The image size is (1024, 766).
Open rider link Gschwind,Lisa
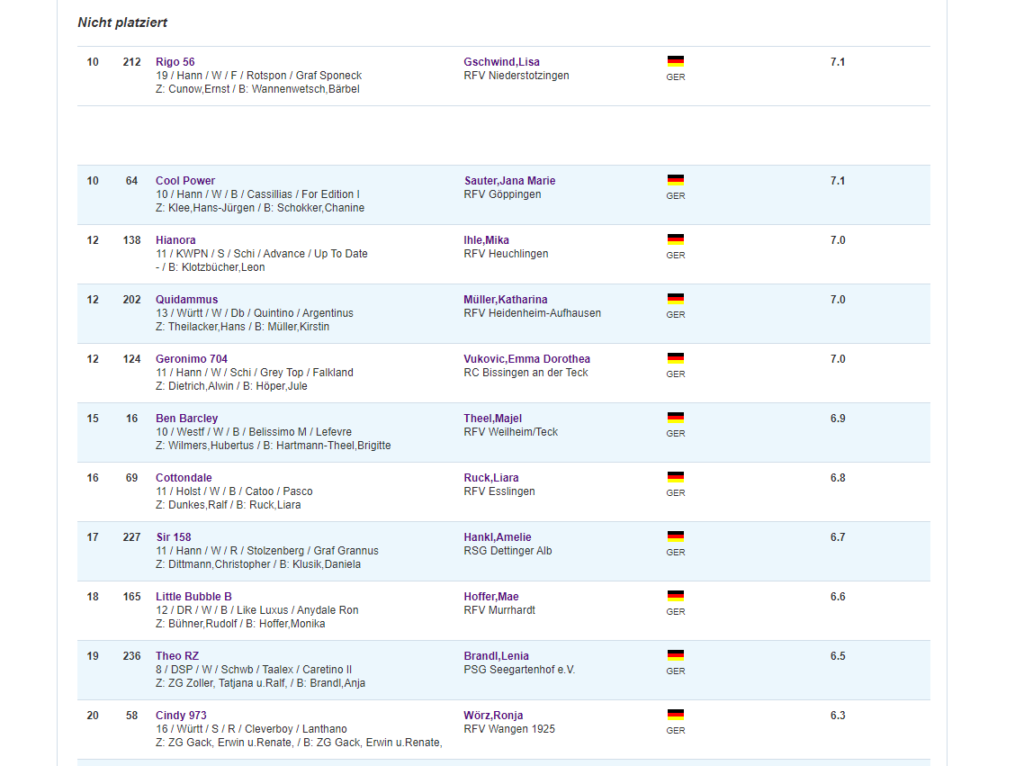(502, 62)
